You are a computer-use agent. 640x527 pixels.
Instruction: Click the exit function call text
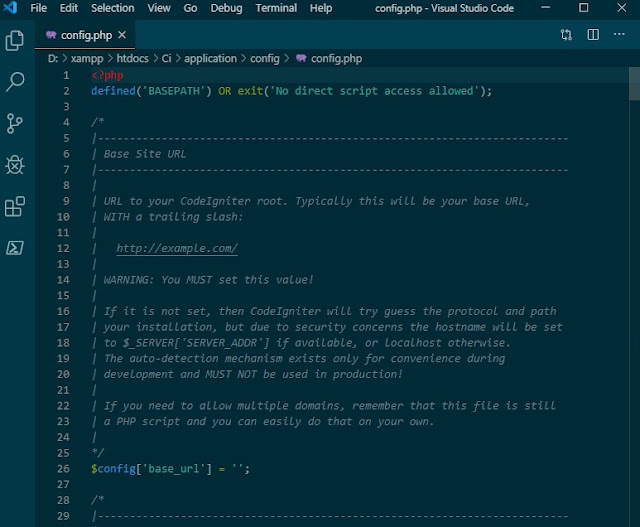(x=250, y=91)
